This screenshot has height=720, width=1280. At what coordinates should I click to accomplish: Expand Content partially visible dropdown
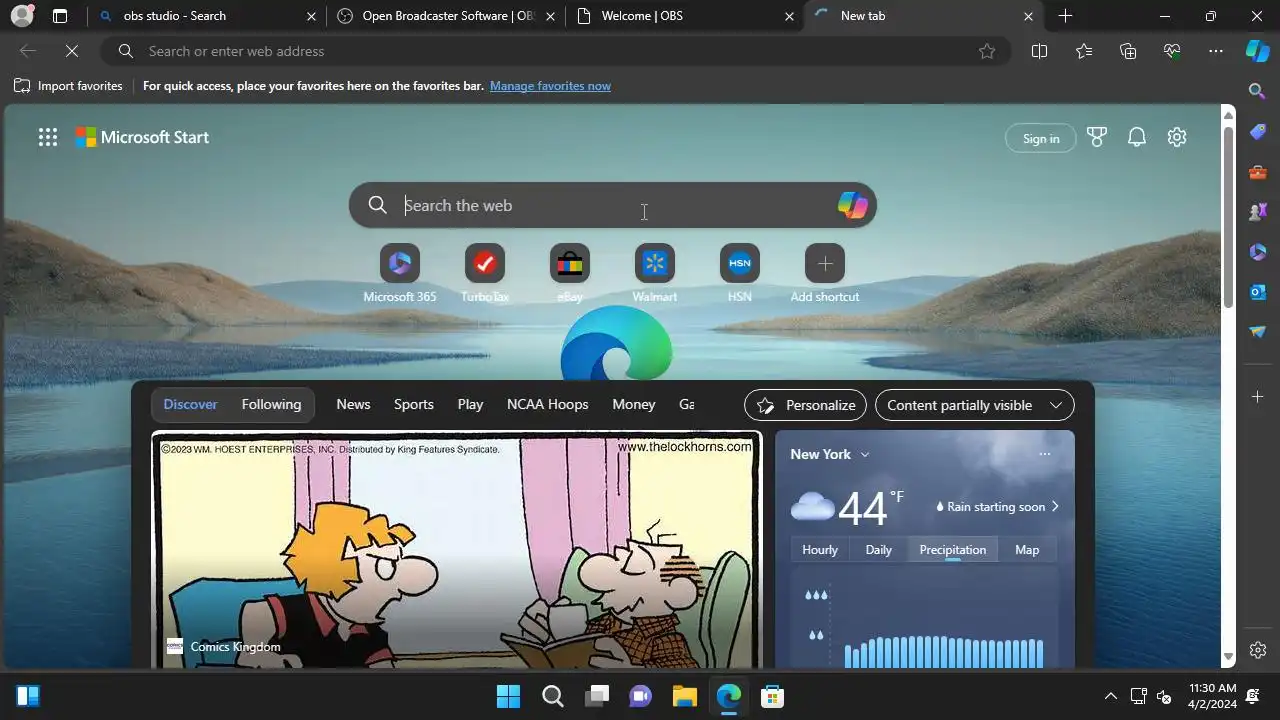(975, 405)
